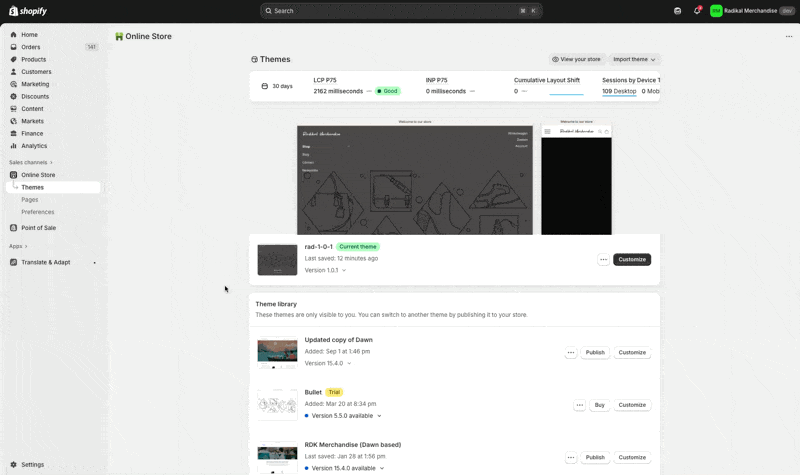Screen dimensions: 800x475
Task: Expand the Apps section
Action: coord(18,246)
